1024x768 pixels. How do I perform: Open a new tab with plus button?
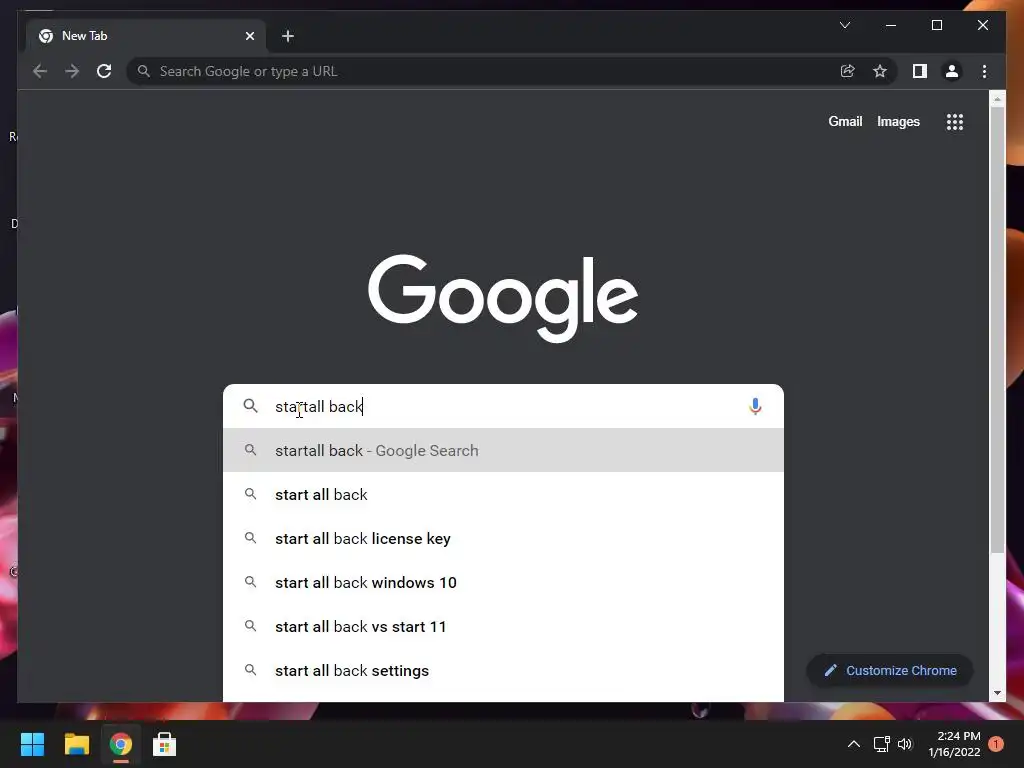tap(288, 36)
